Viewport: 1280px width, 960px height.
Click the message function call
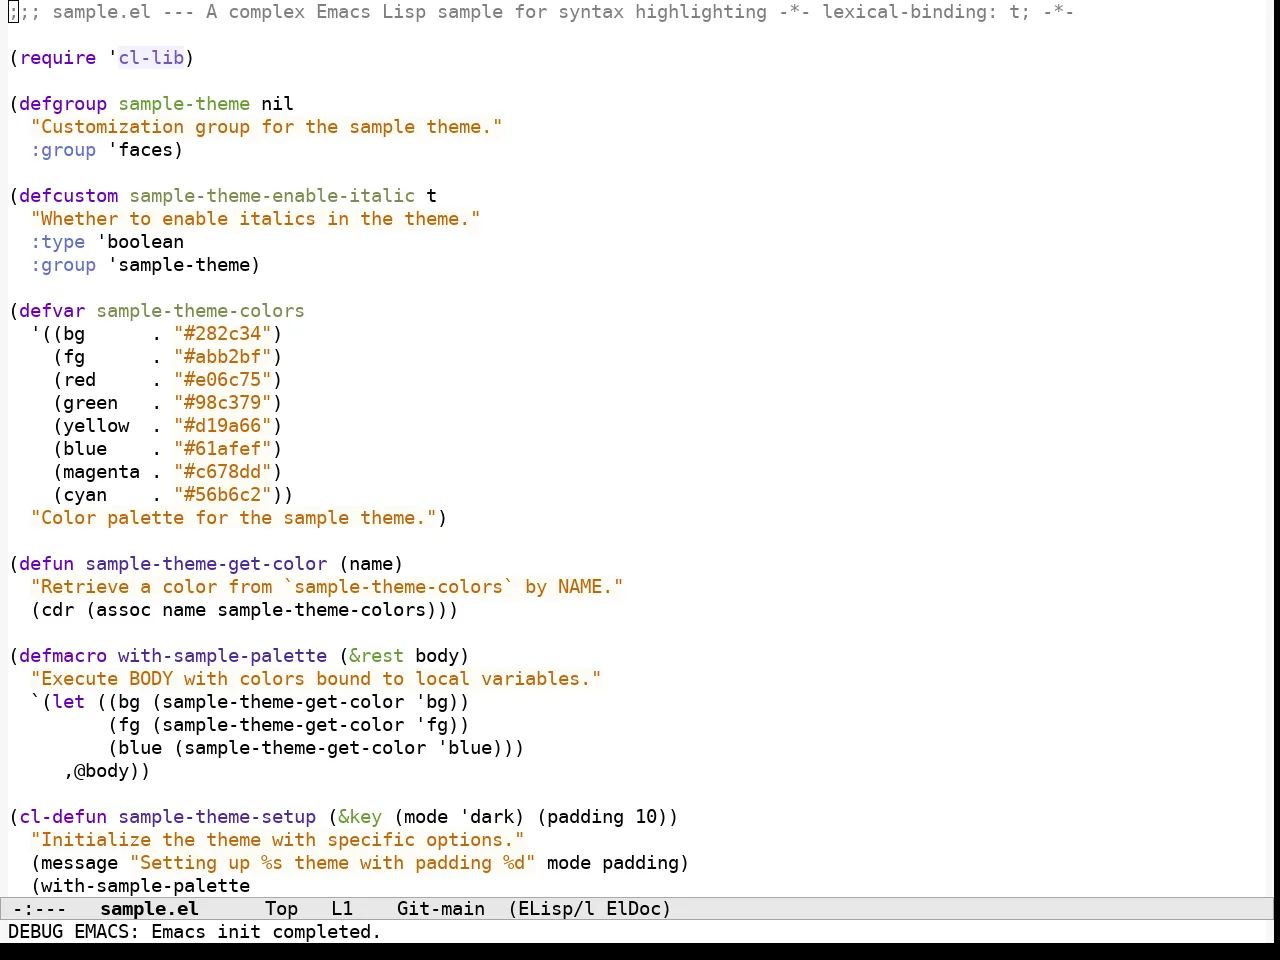(80, 863)
